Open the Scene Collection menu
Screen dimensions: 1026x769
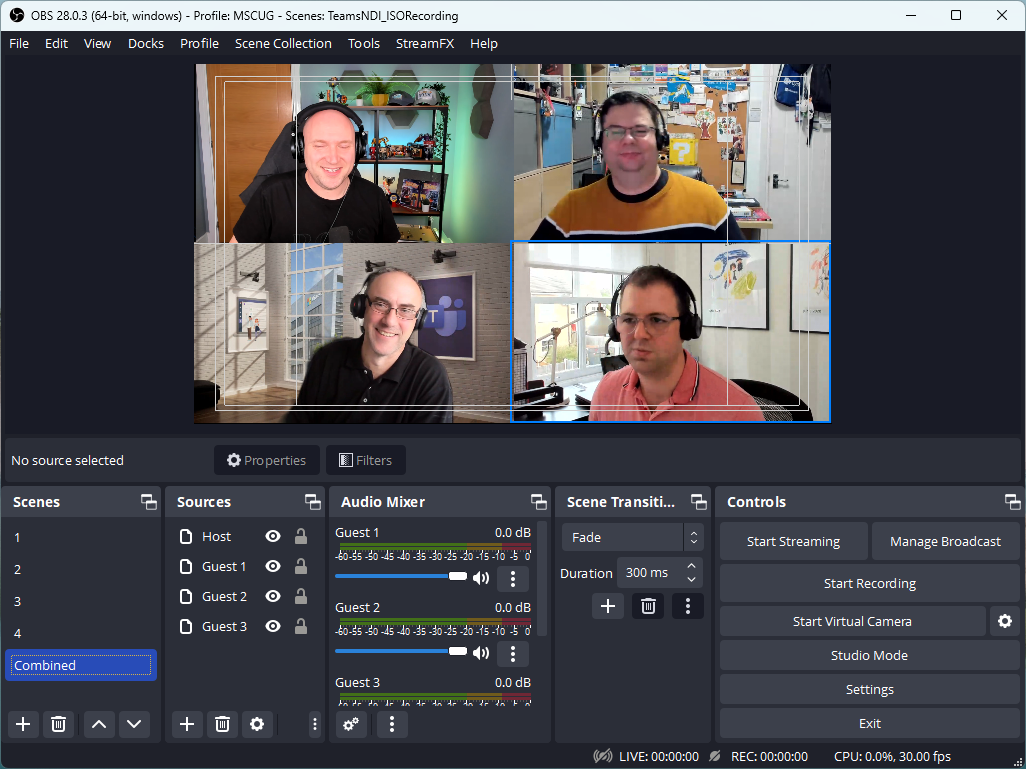283,44
